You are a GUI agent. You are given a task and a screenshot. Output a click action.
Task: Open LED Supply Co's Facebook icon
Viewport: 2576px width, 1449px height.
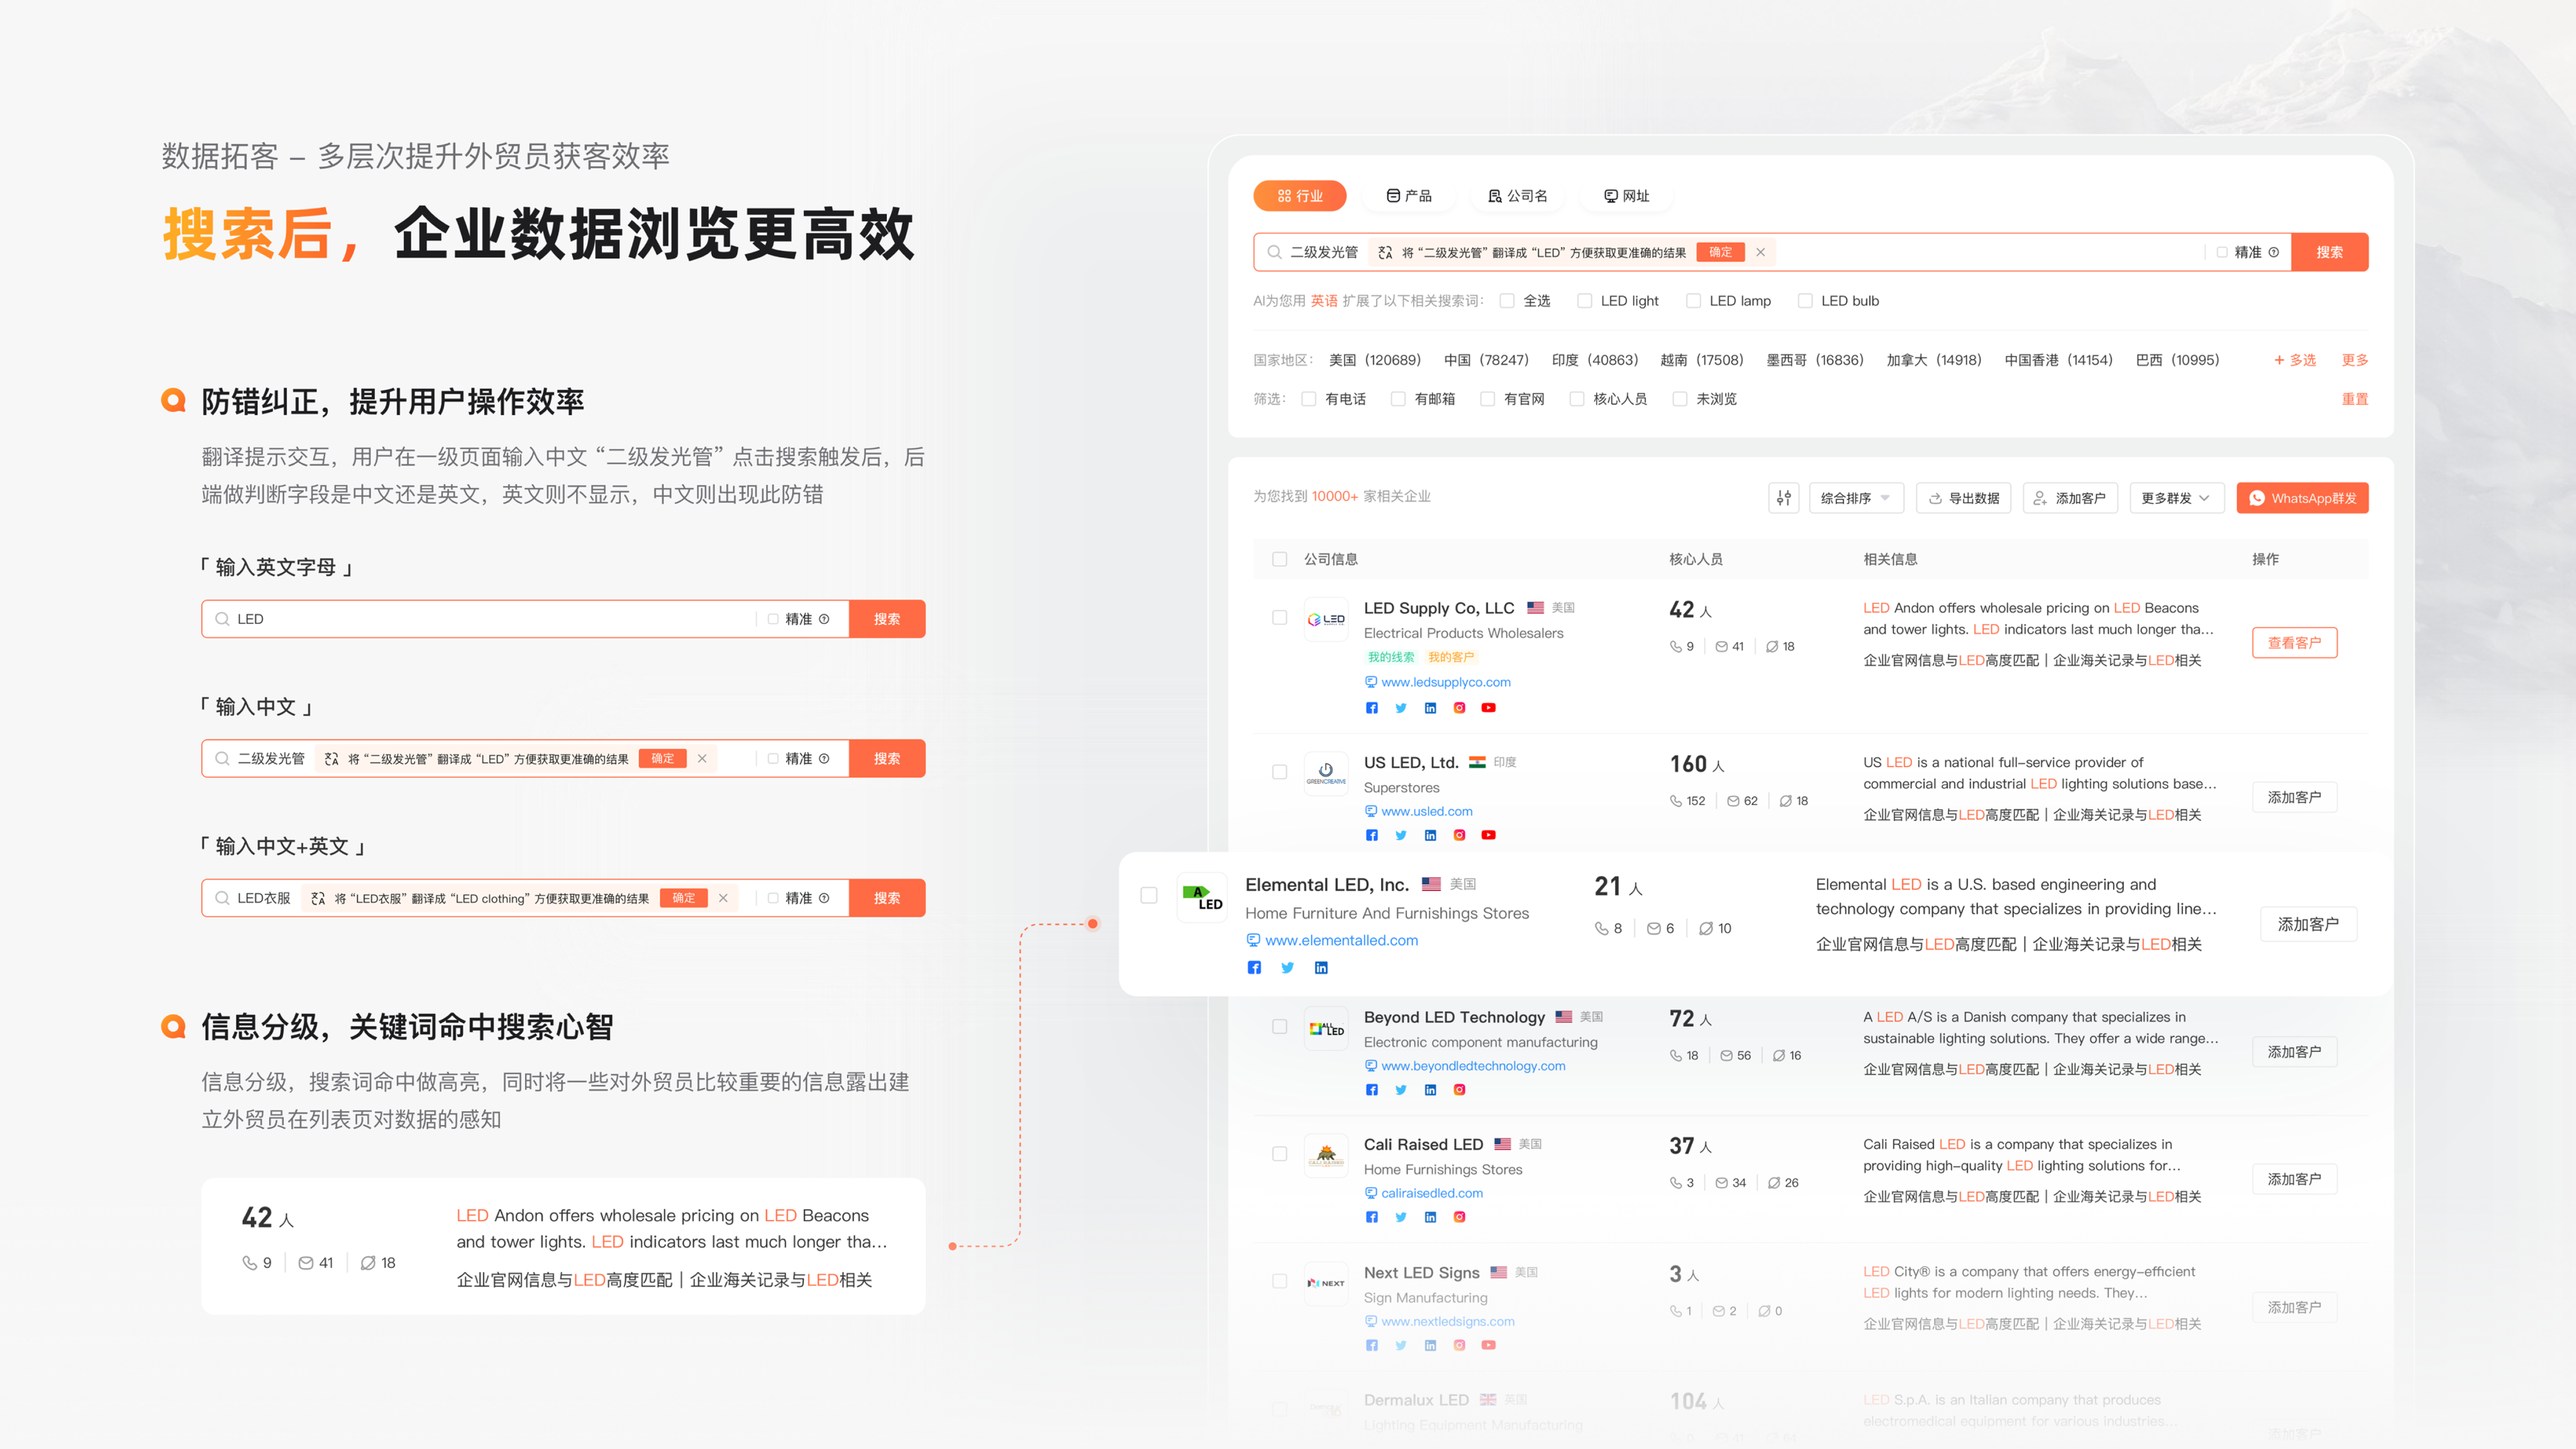(1372, 708)
